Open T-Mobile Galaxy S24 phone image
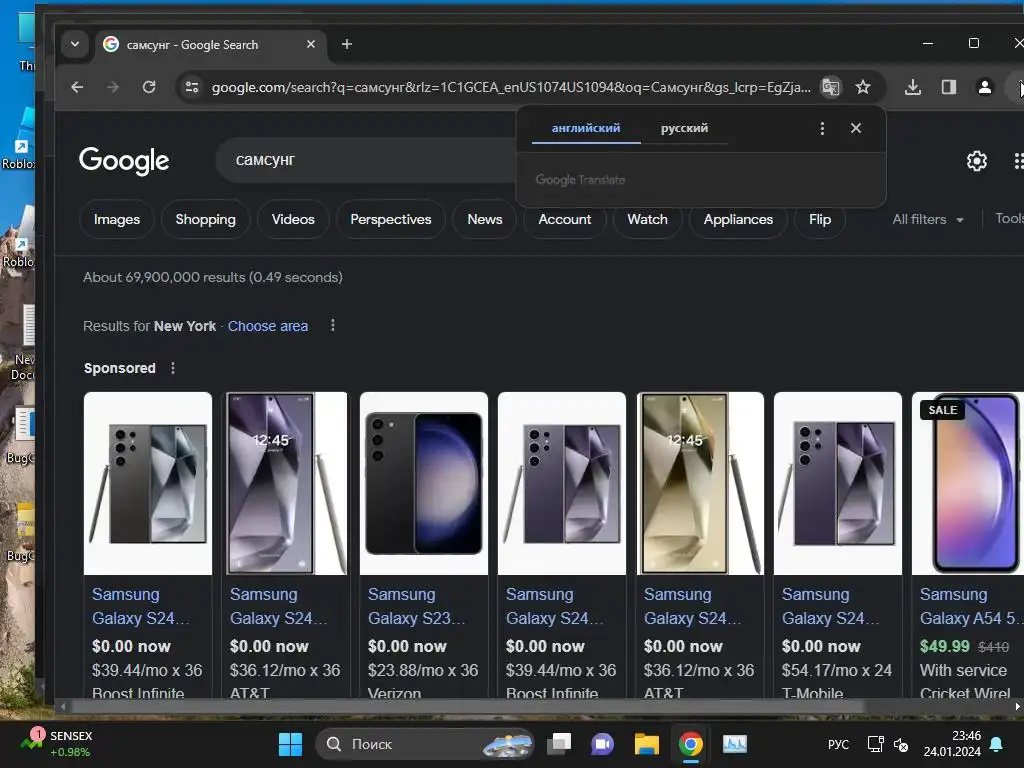Screen dimensions: 1024x768 tap(838, 483)
